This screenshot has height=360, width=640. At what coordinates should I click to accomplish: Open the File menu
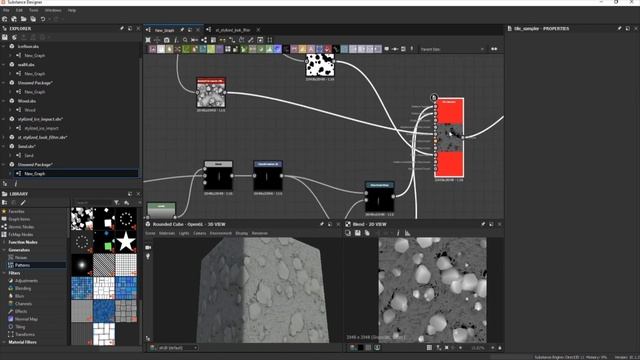(6, 10)
